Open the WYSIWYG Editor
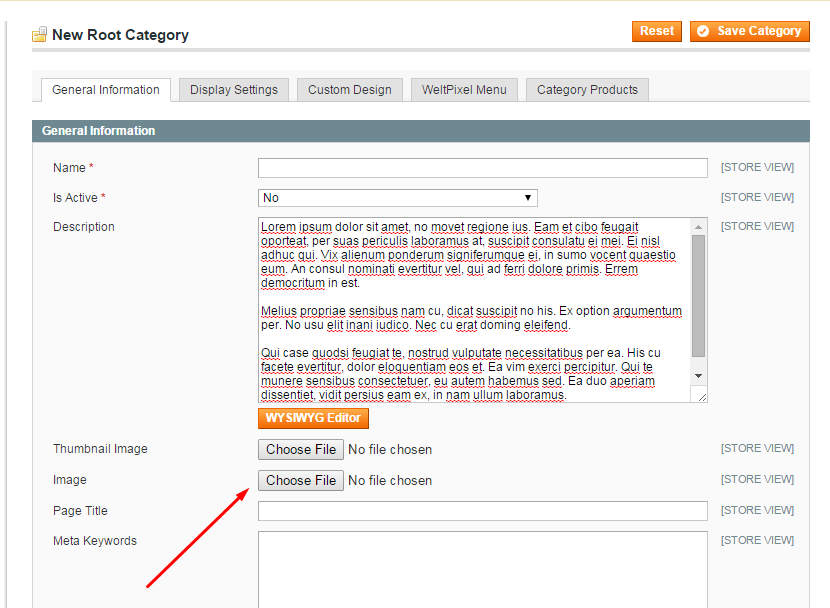 pyautogui.click(x=313, y=418)
